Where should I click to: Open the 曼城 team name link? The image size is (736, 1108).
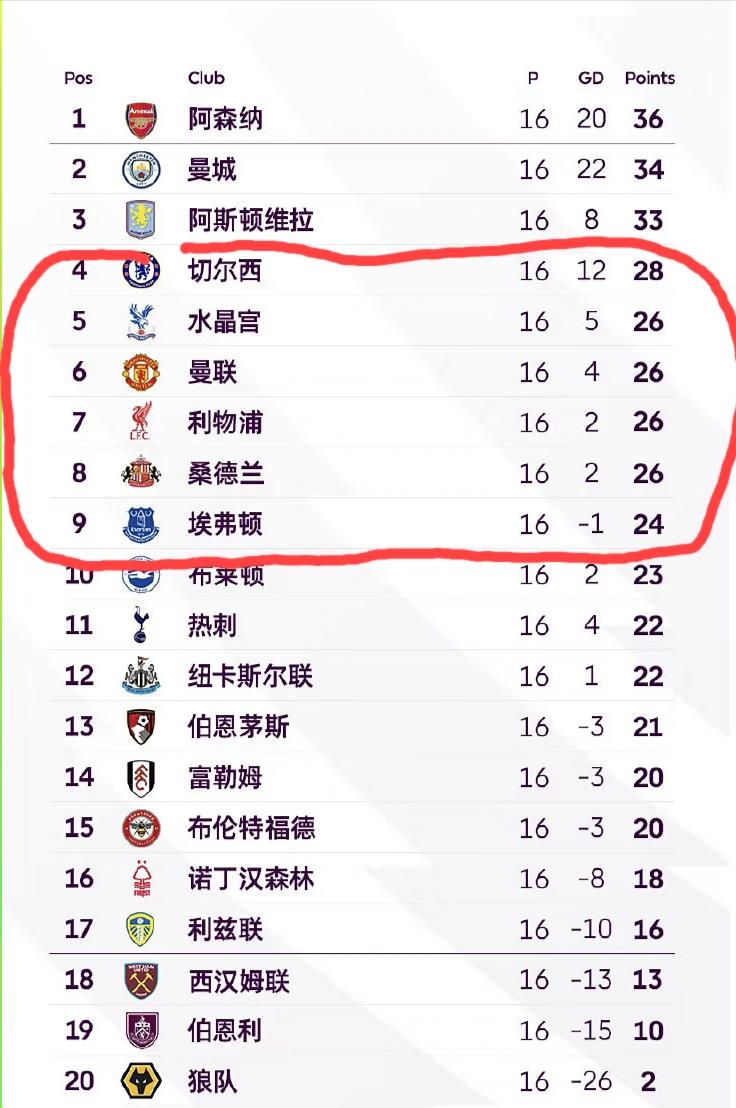pyautogui.click(x=212, y=170)
